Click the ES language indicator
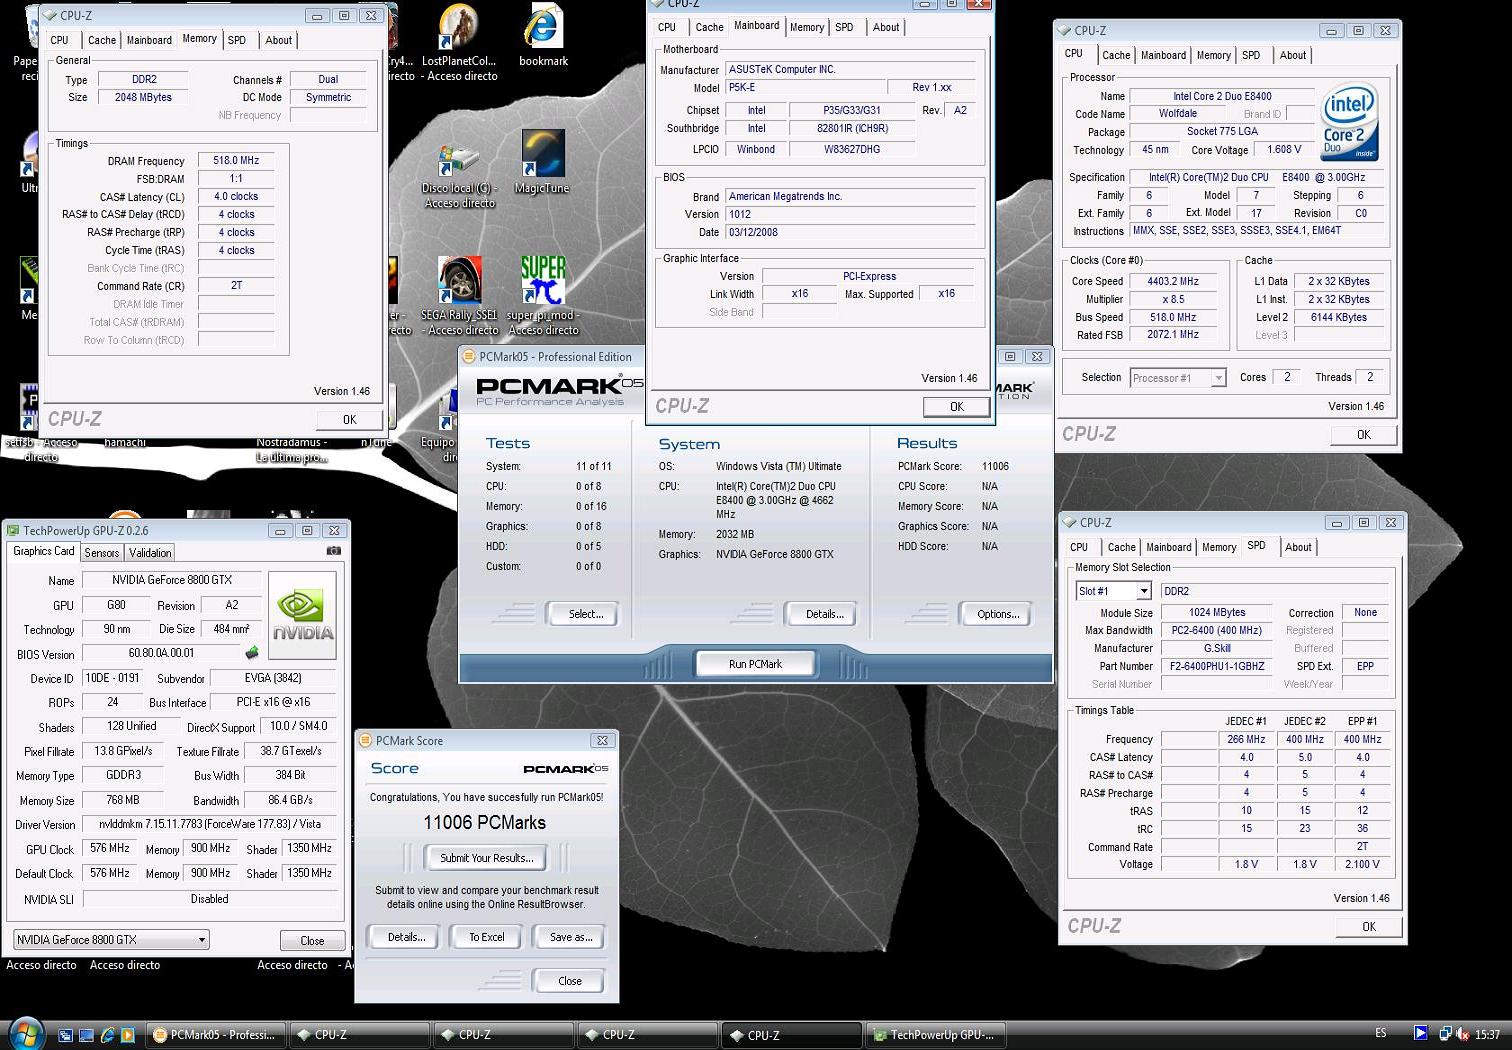This screenshot has width=1512, height=1050. point(1381,1034)
